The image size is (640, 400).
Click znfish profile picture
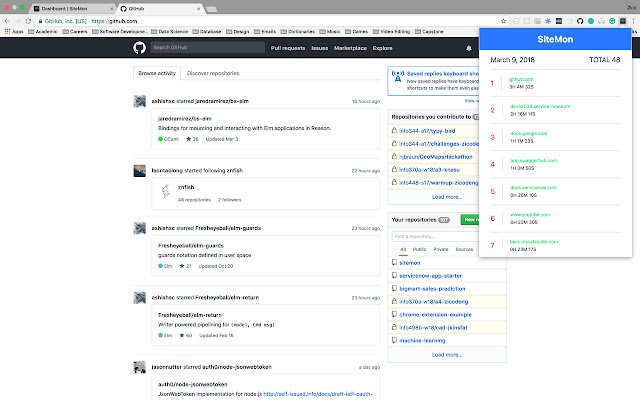point(165,191)
